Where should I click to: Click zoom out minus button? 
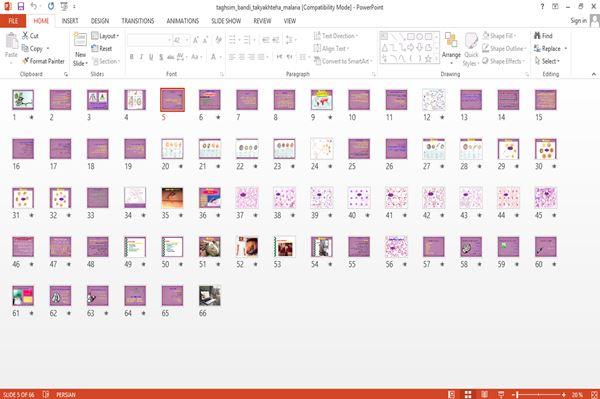[514, 394]
